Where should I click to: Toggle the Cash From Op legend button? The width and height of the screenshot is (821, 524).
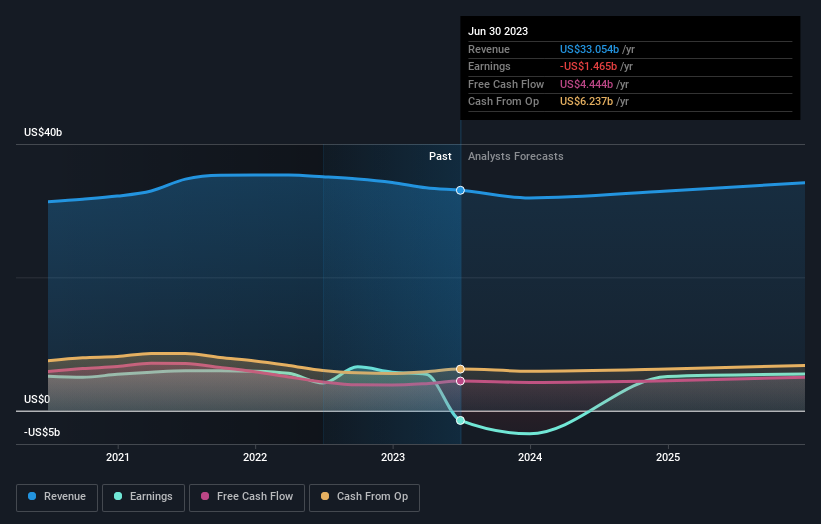364,497
